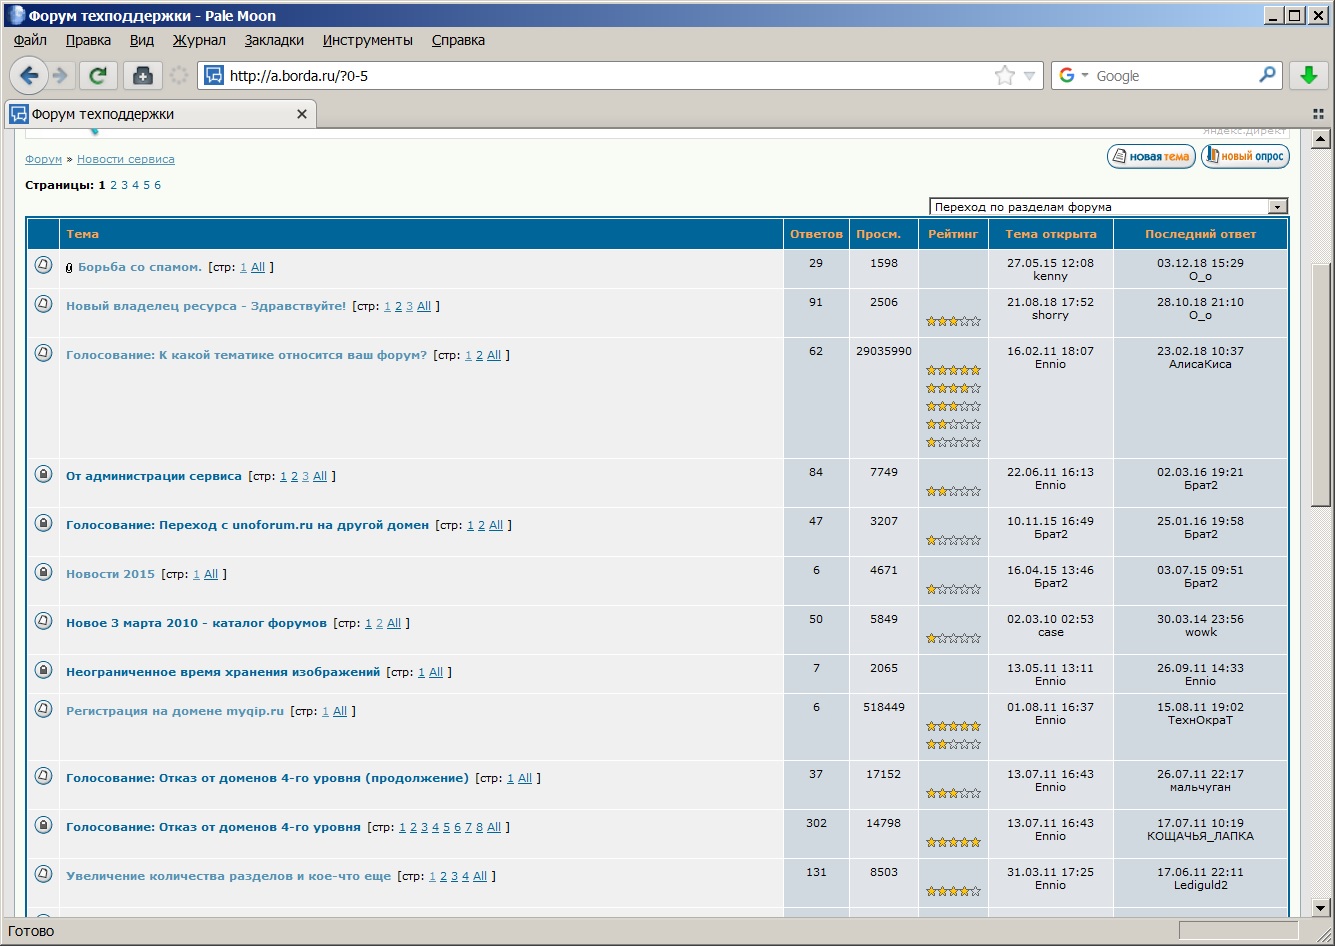
Task: Click the search magnifier icon
Action: pos(1267,75)
